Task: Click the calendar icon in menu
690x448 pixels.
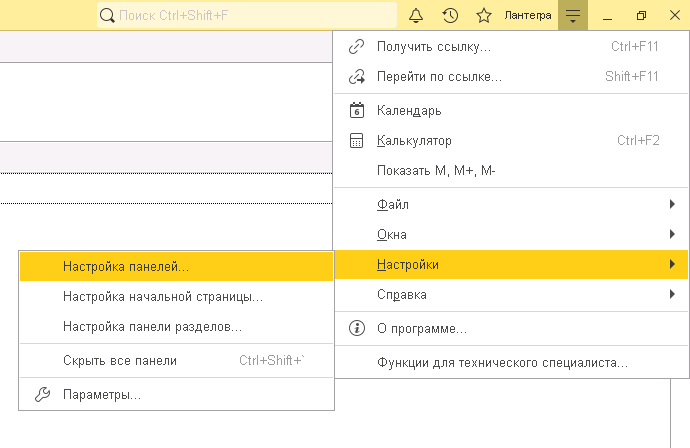Action: (x=356, y=111)
